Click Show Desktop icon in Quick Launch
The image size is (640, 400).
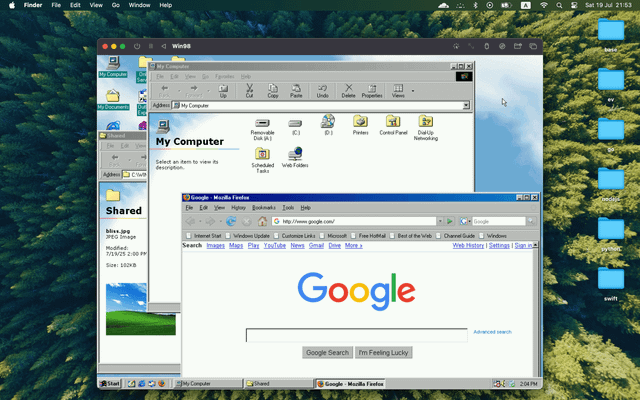click(x=131, y=384)
